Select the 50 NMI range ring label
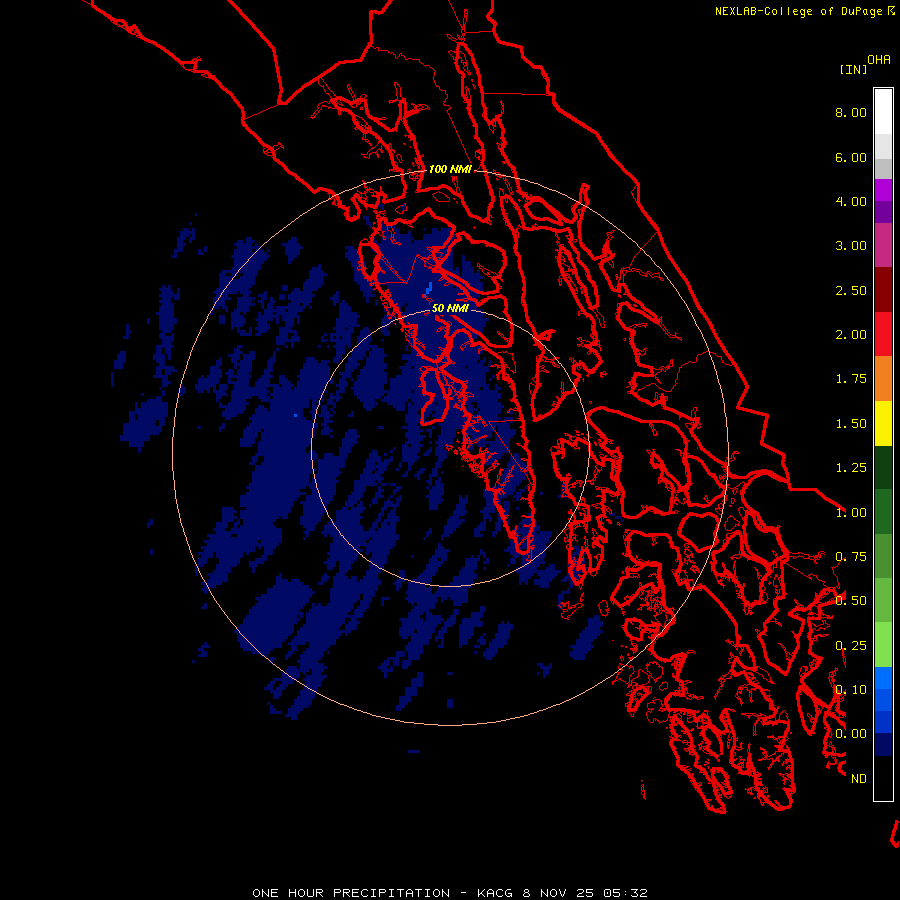900x900 pixels. pyautogui.click(x=451, y=308)
